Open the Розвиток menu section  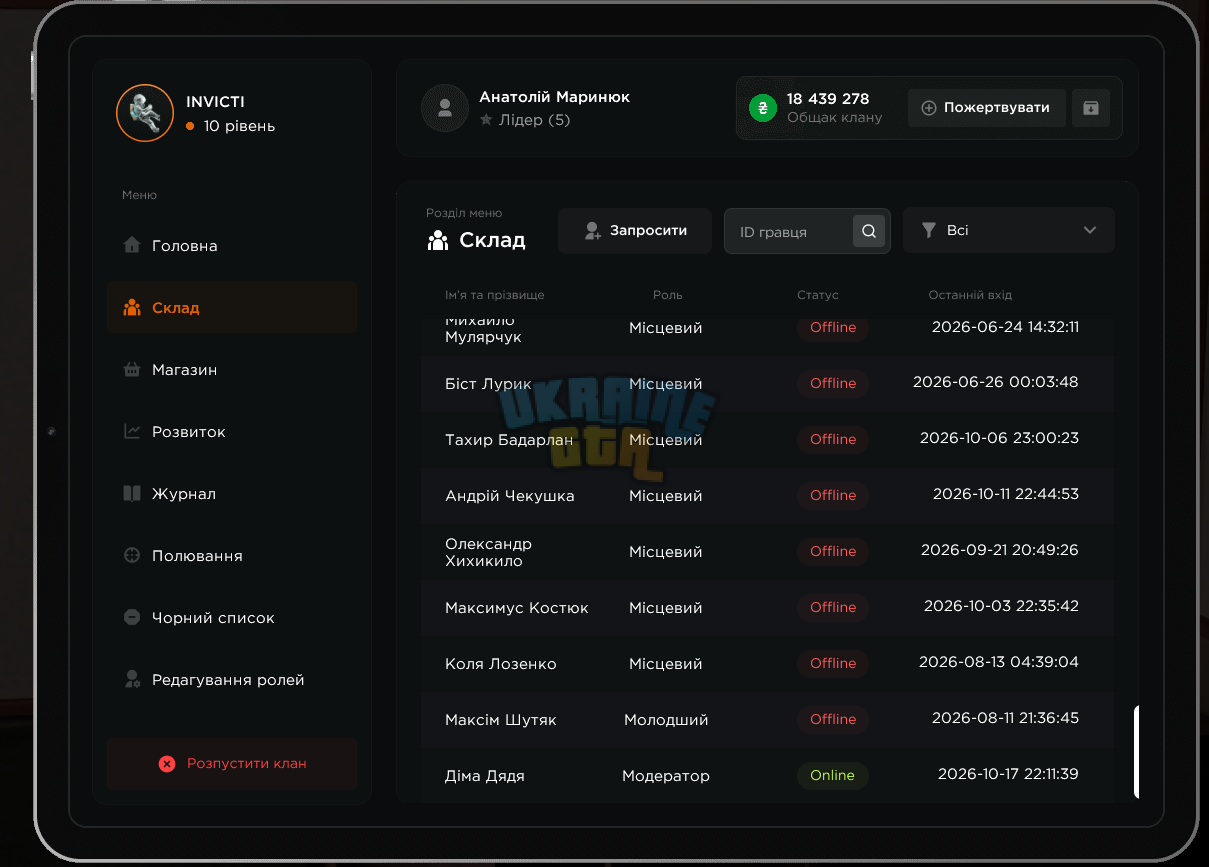point(232,431)
